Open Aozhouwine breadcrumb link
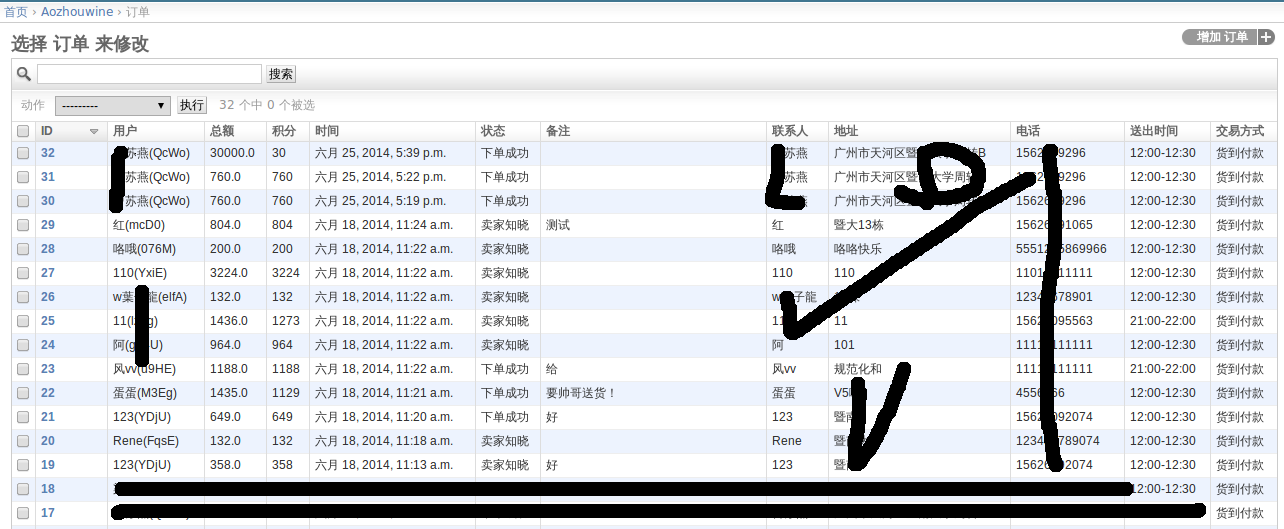 coord(78,12)
